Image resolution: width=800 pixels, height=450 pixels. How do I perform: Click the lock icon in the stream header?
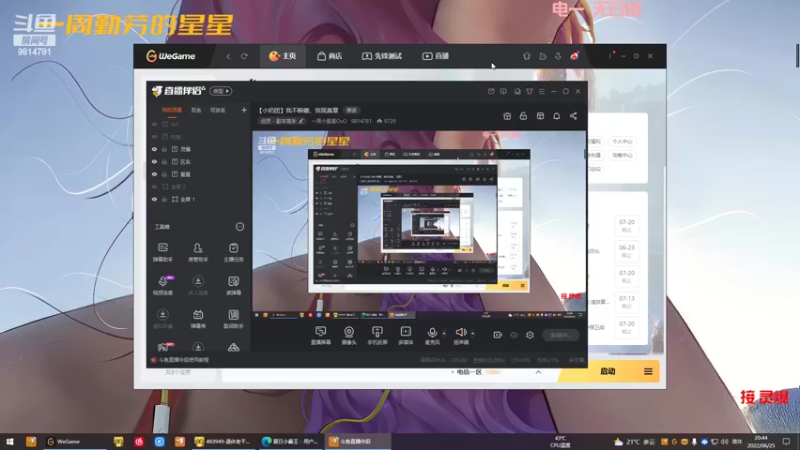tap(523, 116)
